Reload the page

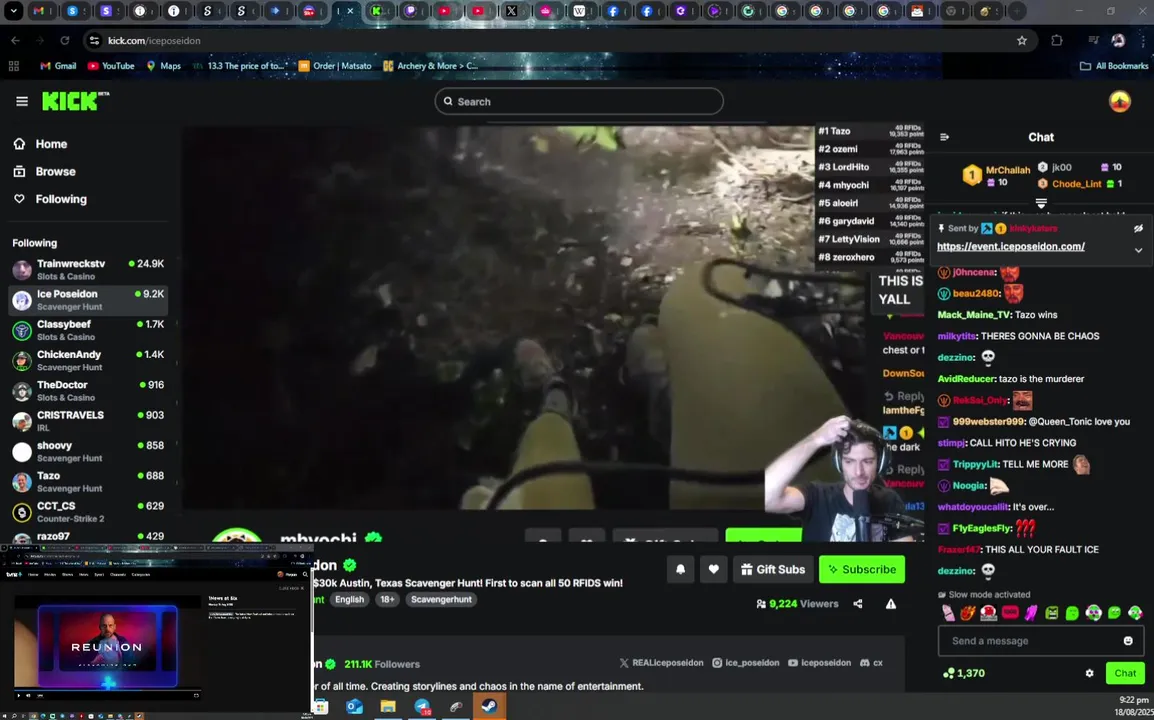(65, 40)
